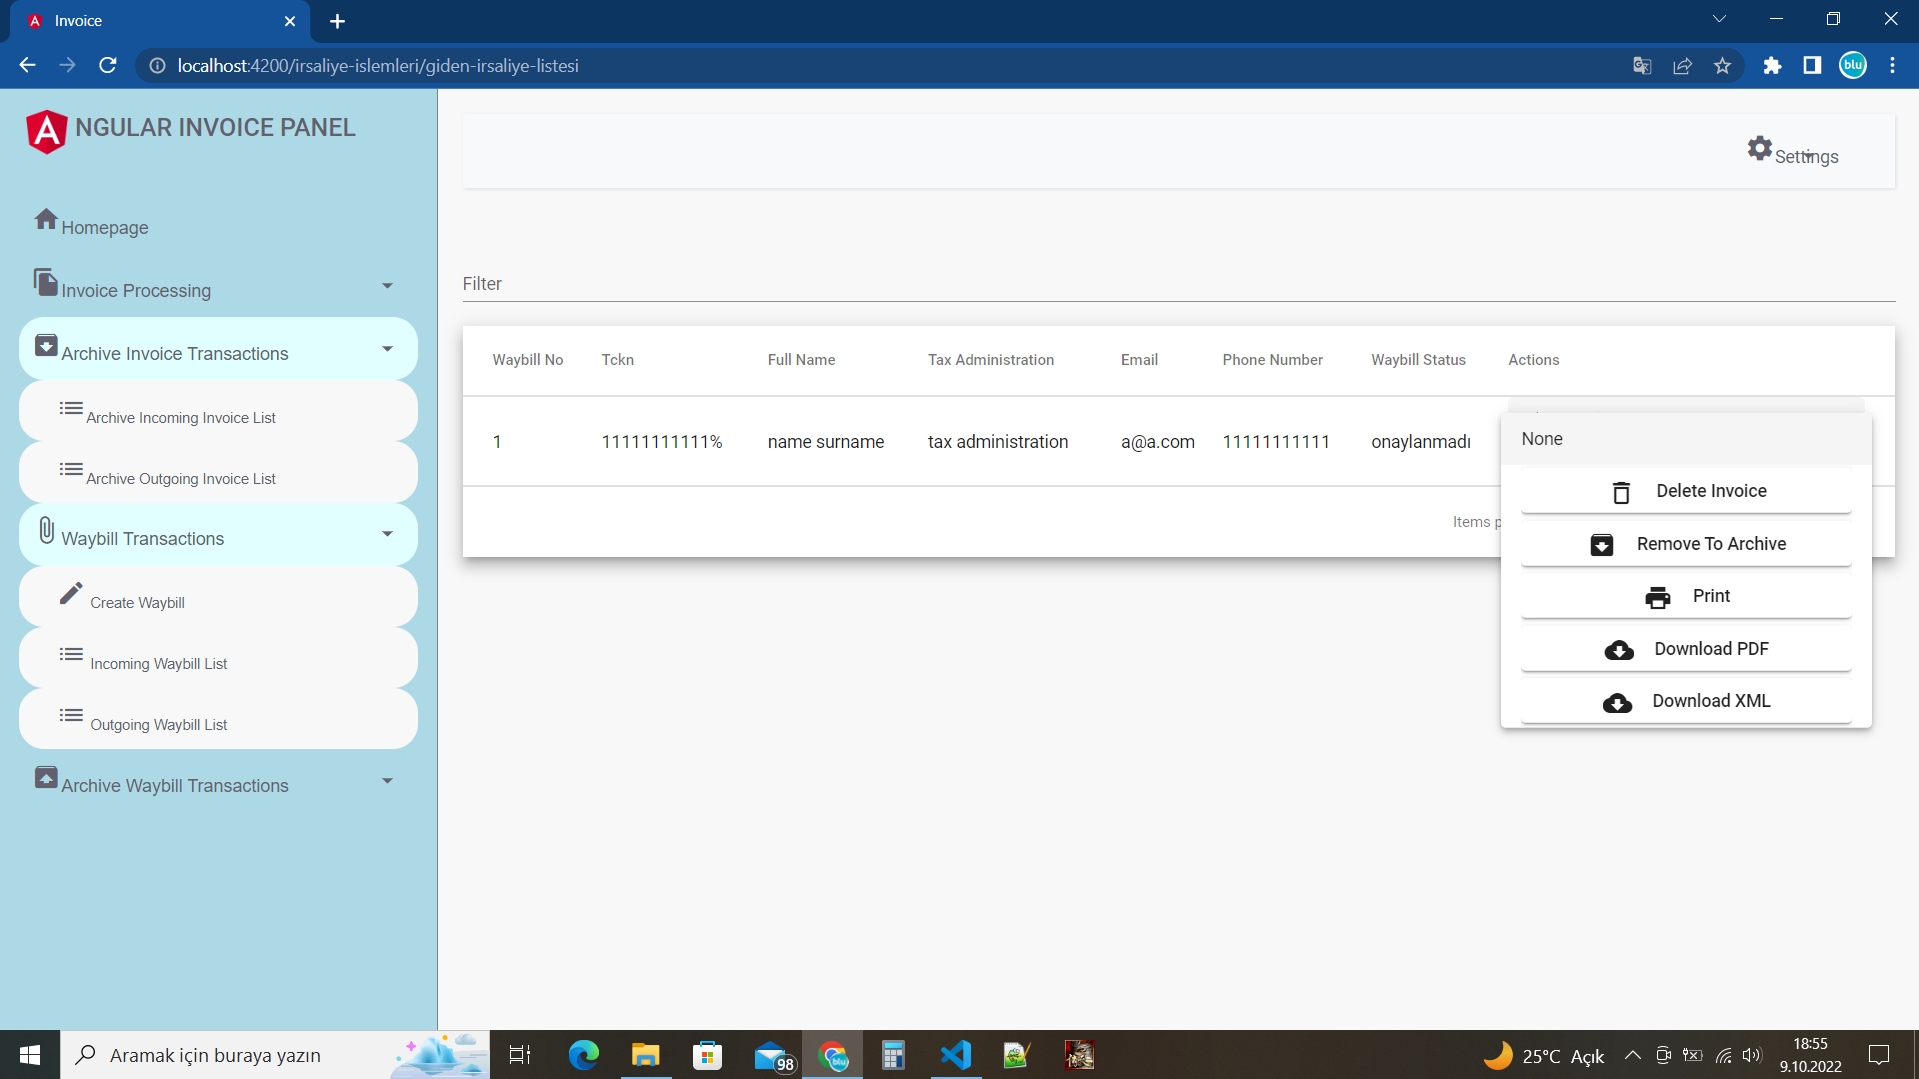The width and height of the screenshot is (1919, 1079).
Task: Click list icon of Incoming Waybill List
Action: (x=70, y=654)
